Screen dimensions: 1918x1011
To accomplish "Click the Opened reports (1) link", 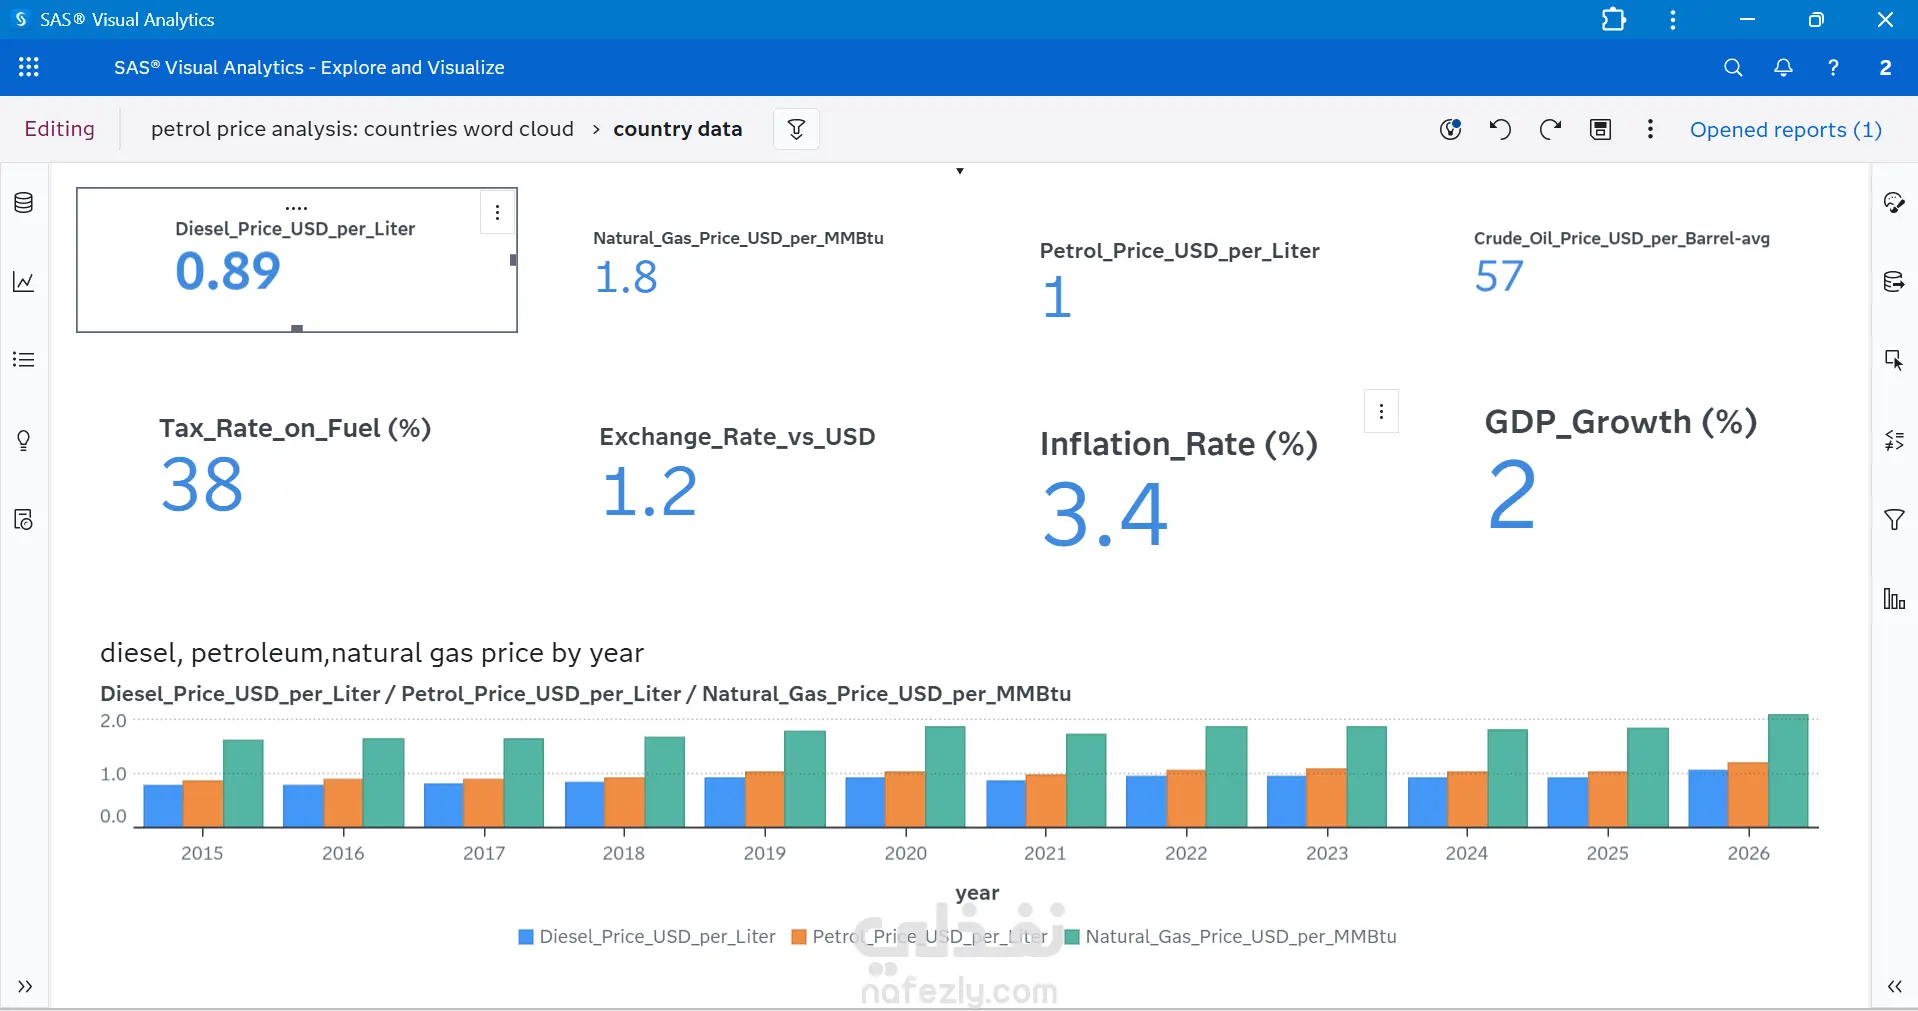I will pos(1786,130).
